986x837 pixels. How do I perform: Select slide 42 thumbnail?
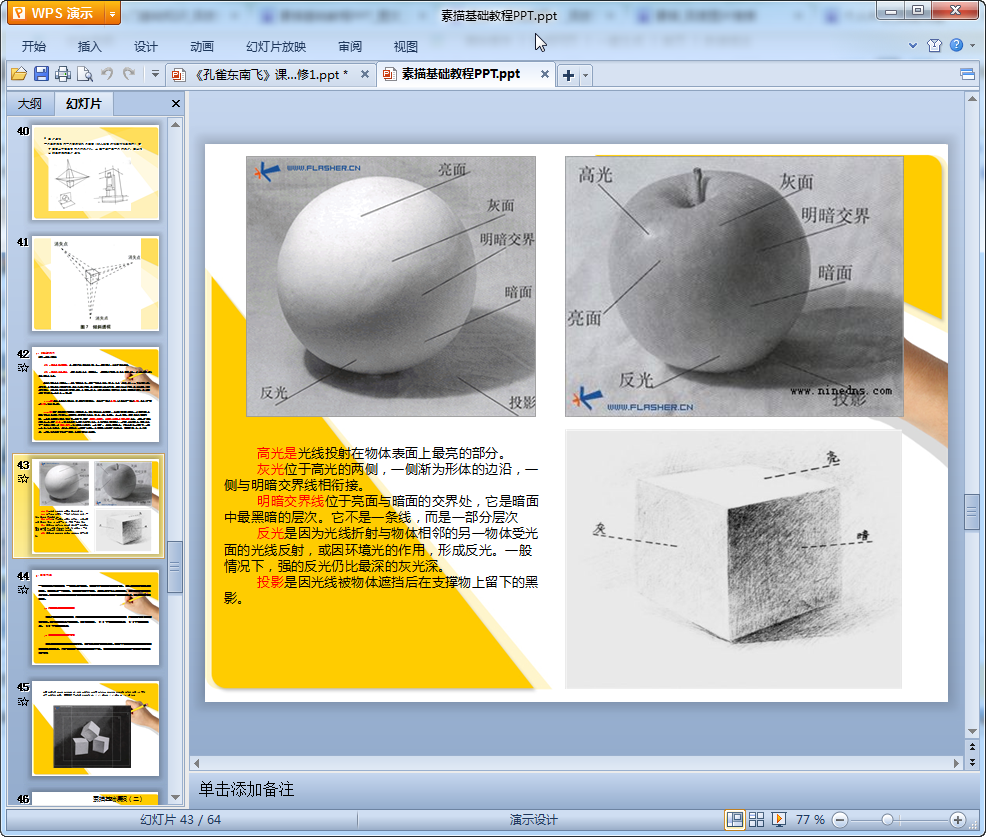(x=96, y=395)
